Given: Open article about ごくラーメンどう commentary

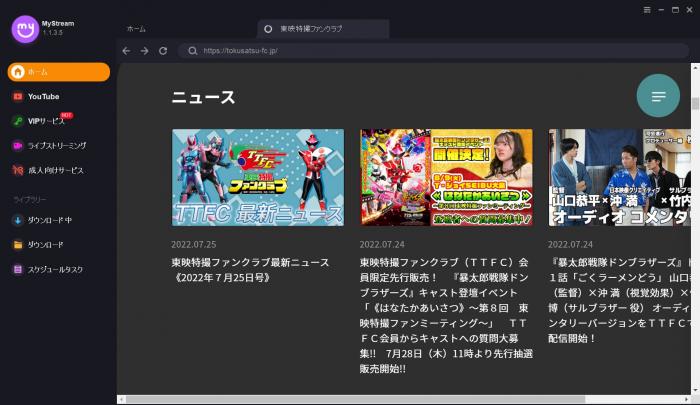Looking at the screenshot, I should click(x=620, y=300).
